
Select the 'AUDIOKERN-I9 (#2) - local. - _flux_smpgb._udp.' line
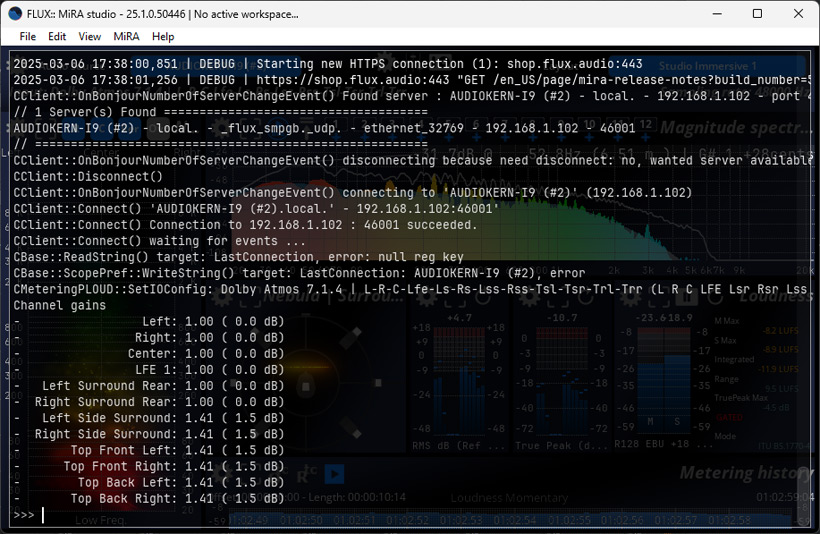click(324, 129)
